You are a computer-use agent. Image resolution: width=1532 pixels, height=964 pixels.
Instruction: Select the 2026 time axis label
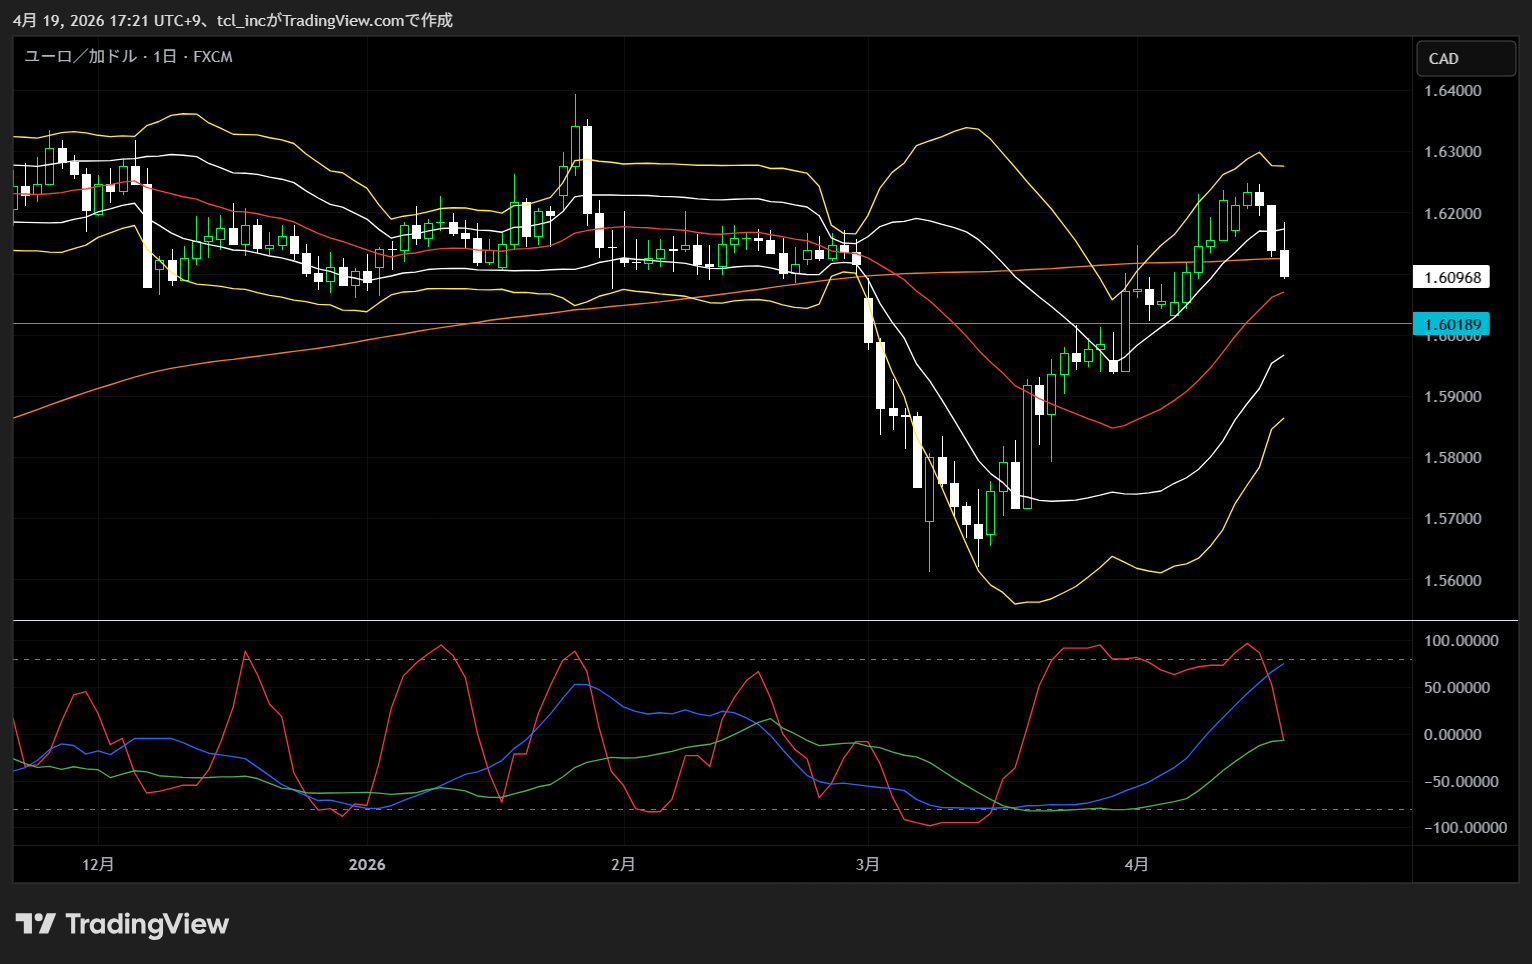click(x=367, y=864)
